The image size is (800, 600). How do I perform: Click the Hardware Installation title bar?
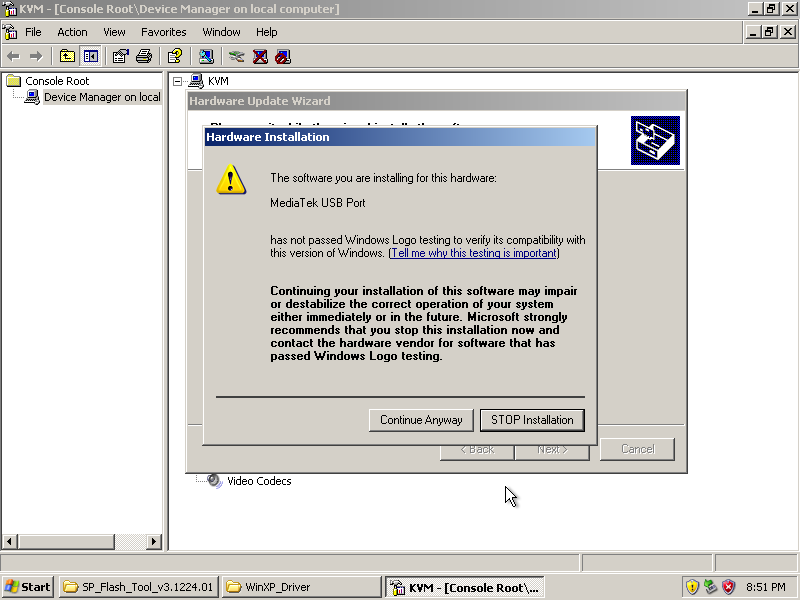(400, 137)
